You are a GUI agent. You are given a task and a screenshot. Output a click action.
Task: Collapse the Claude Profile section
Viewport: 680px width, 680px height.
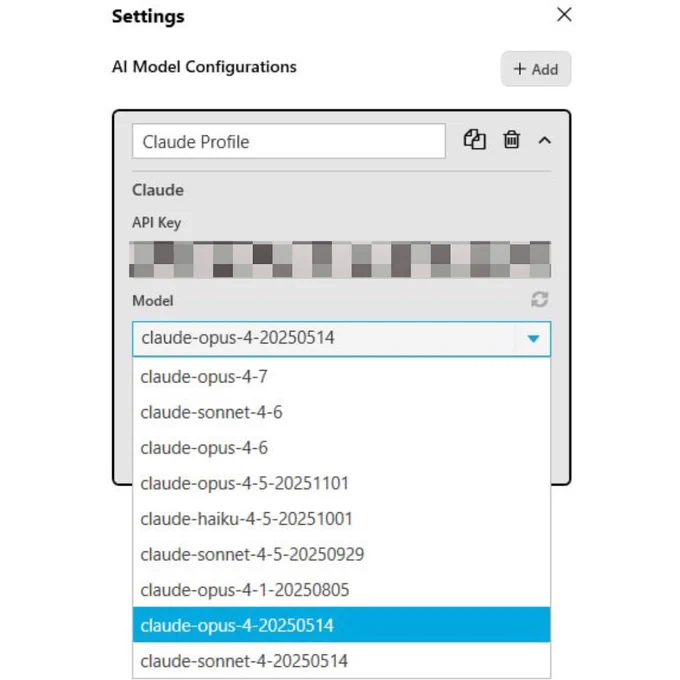545,141
